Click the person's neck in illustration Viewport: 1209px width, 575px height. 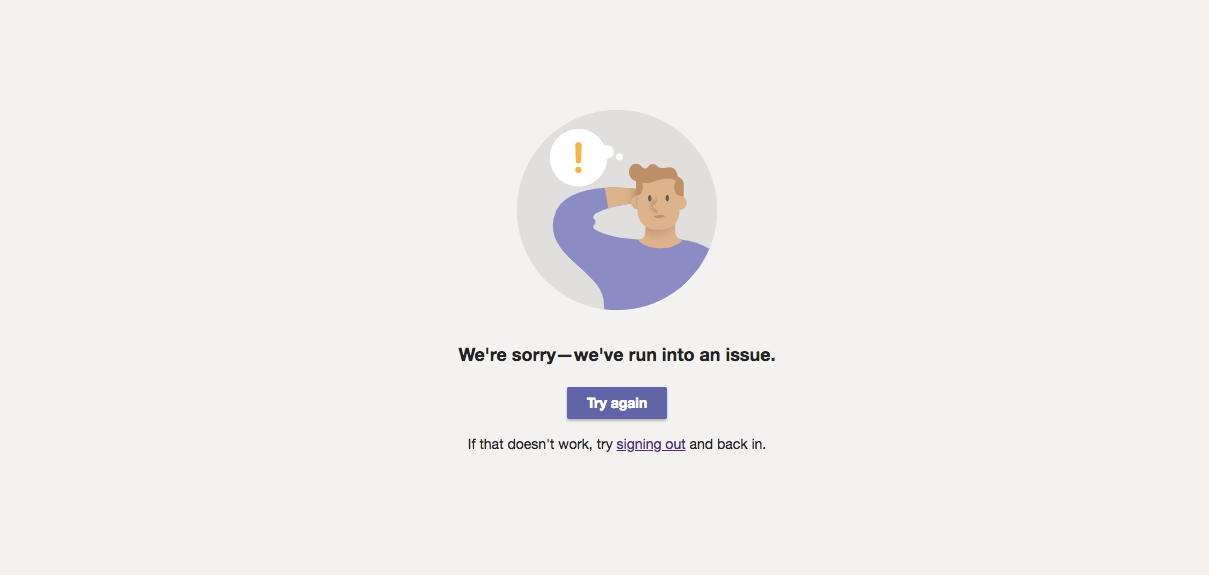[x=660, y=237]
